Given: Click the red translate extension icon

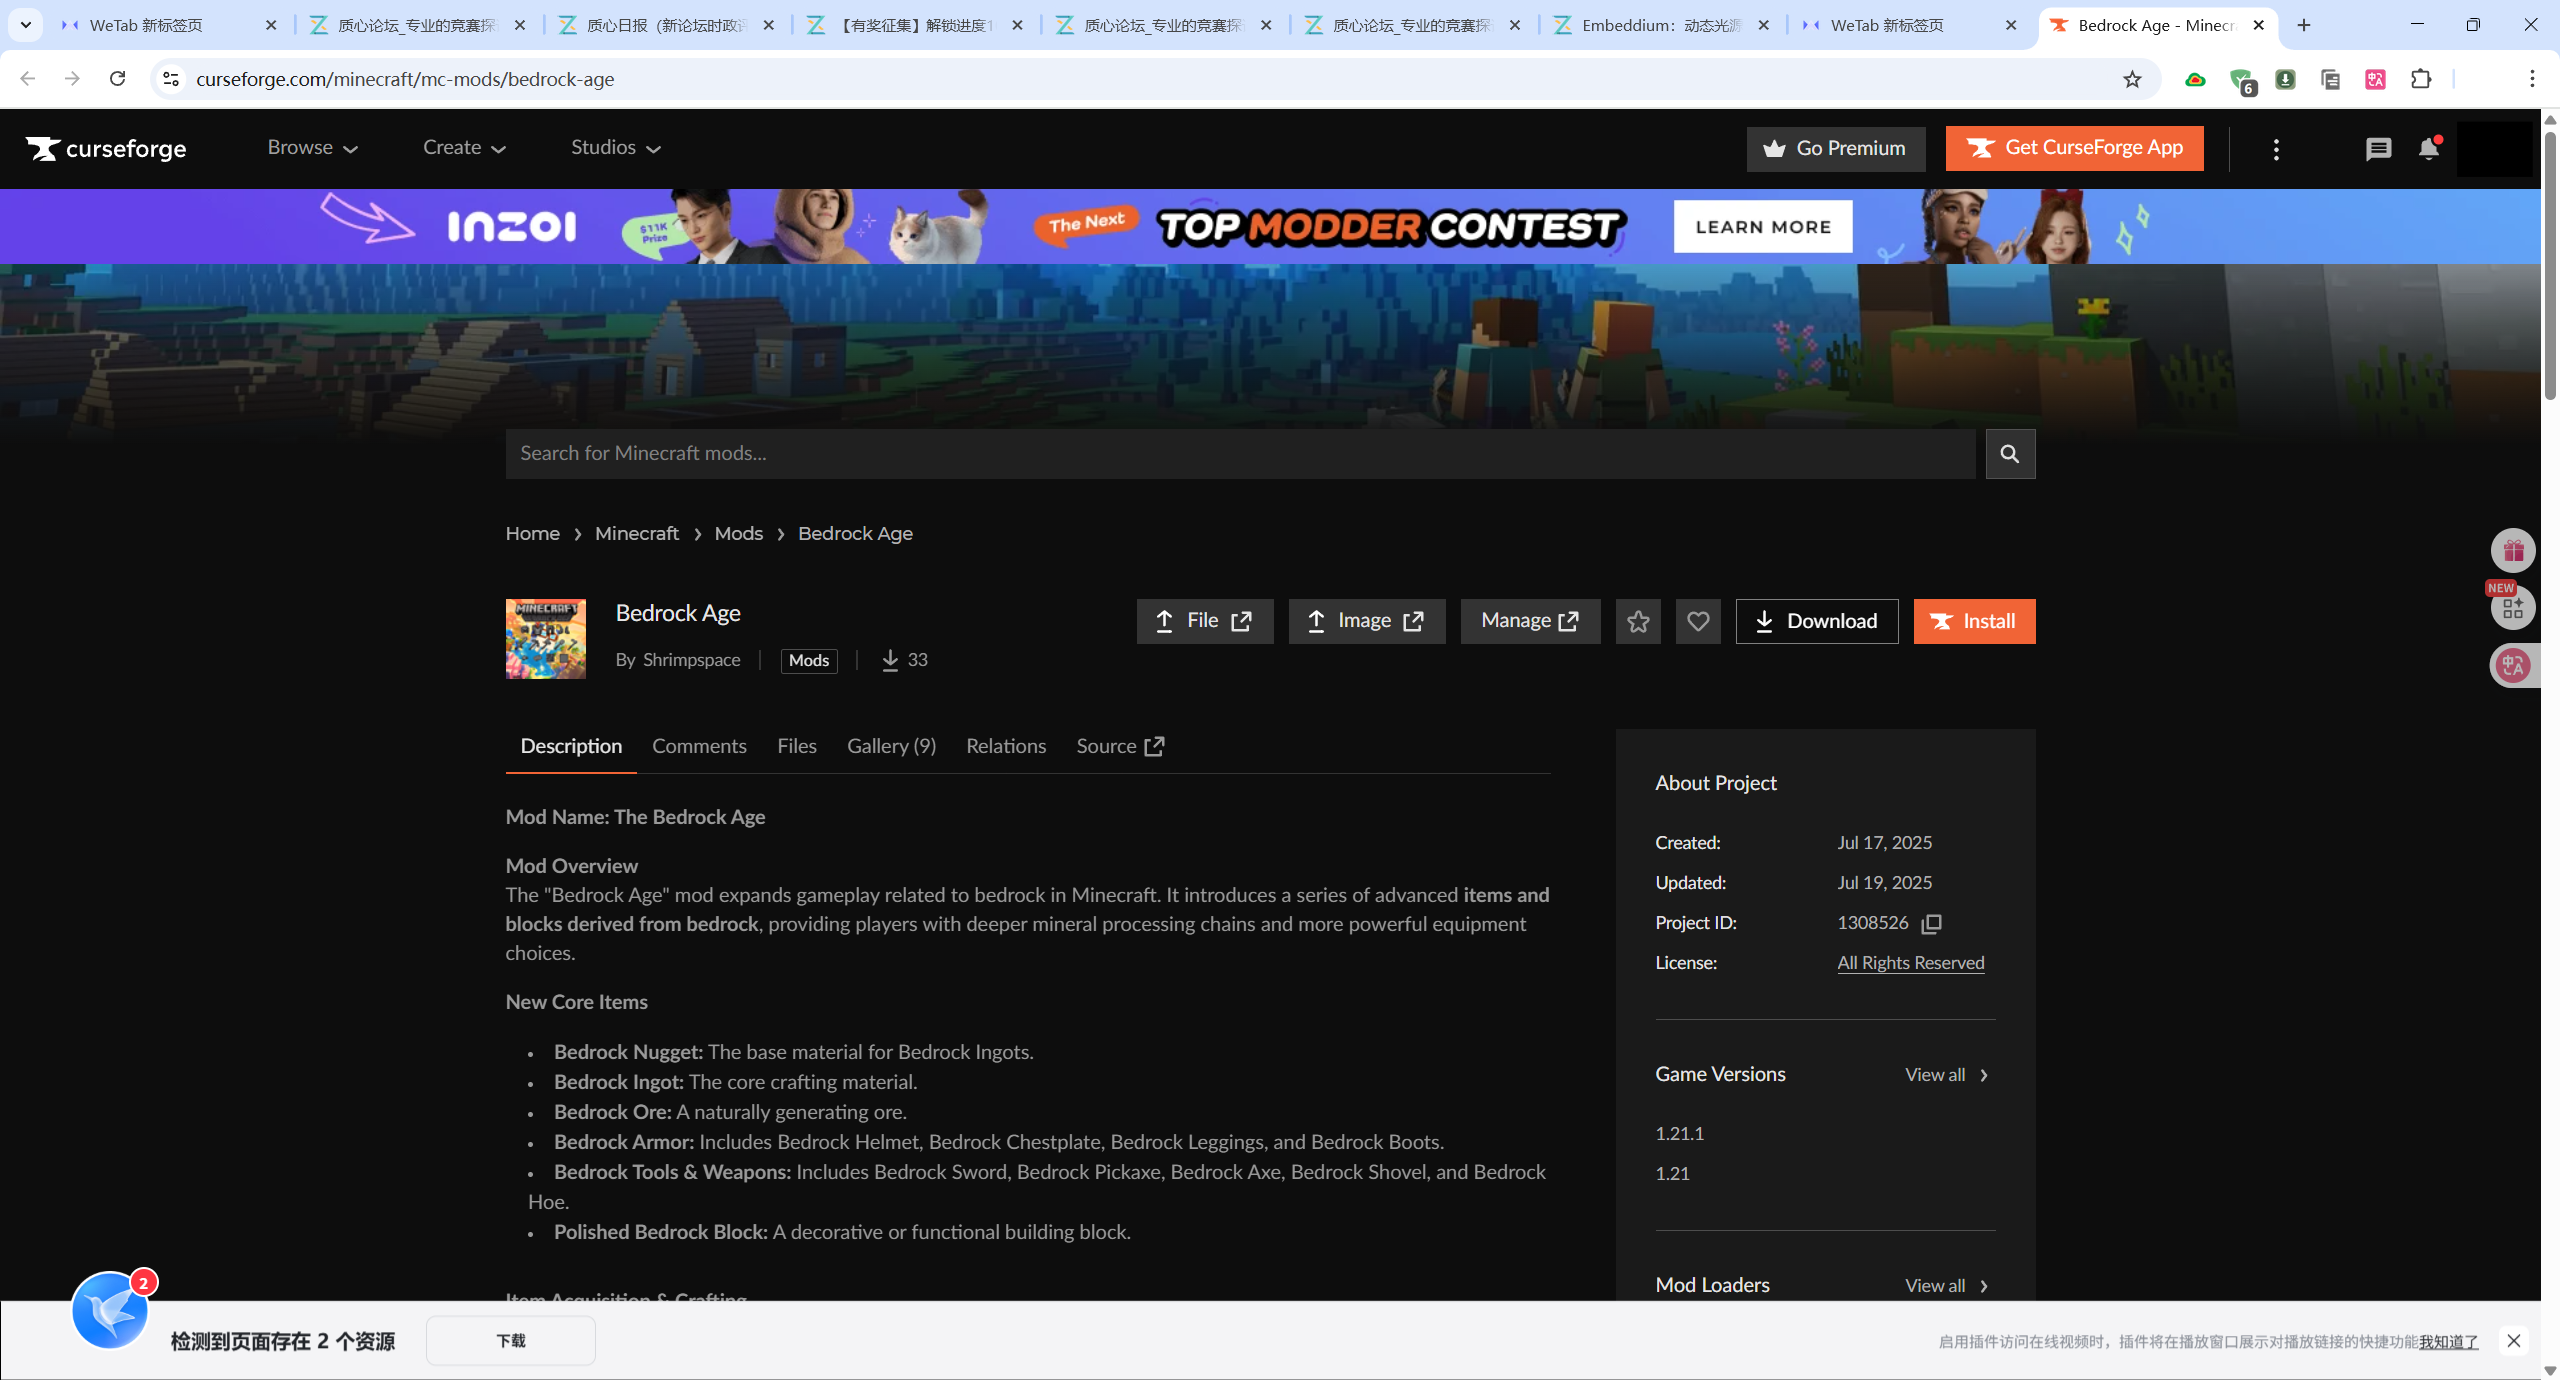Looking at the screenshot, I should pos(2376,79).
